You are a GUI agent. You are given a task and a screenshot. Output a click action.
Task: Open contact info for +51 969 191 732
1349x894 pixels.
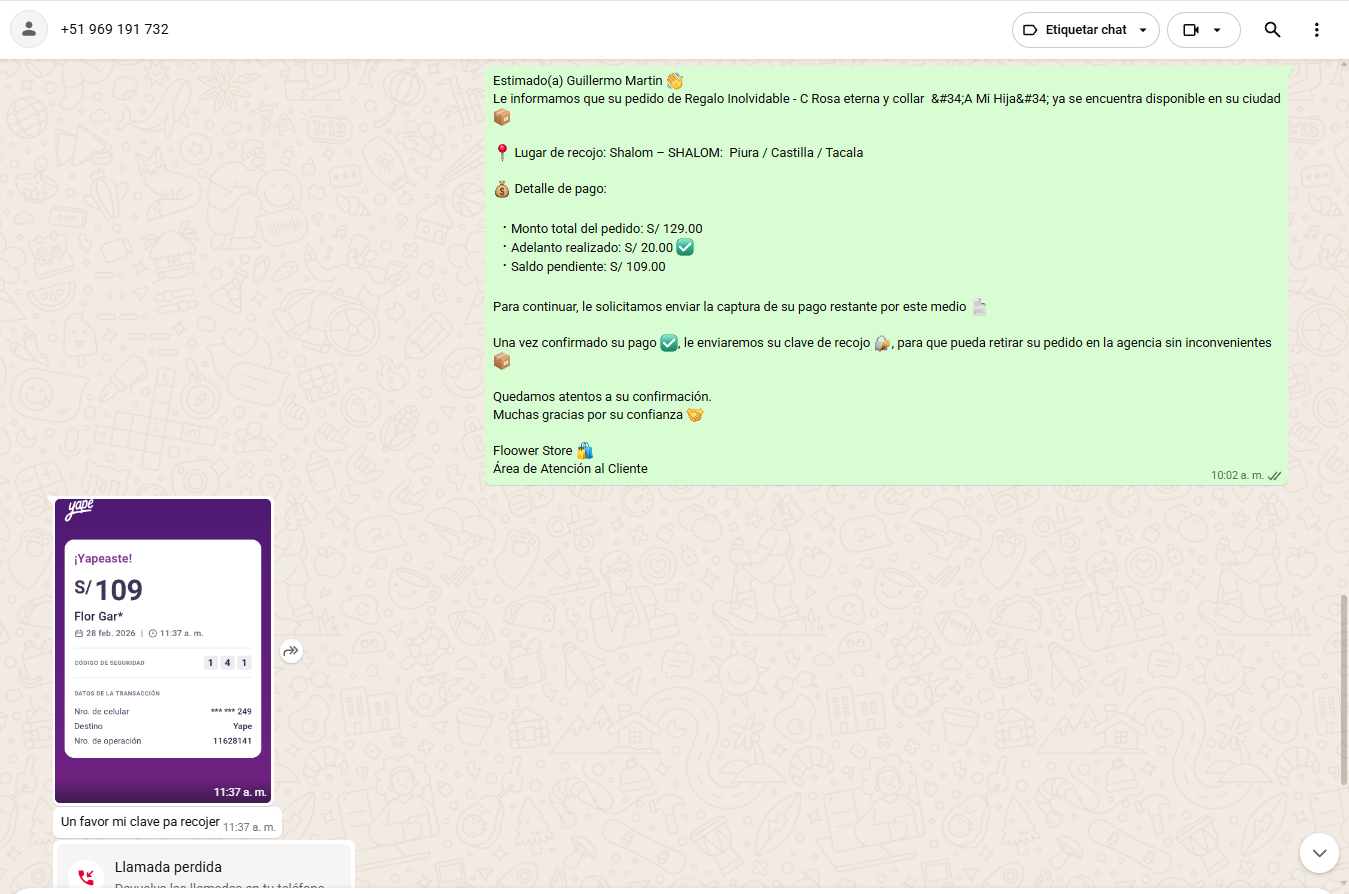click(115, 30)
